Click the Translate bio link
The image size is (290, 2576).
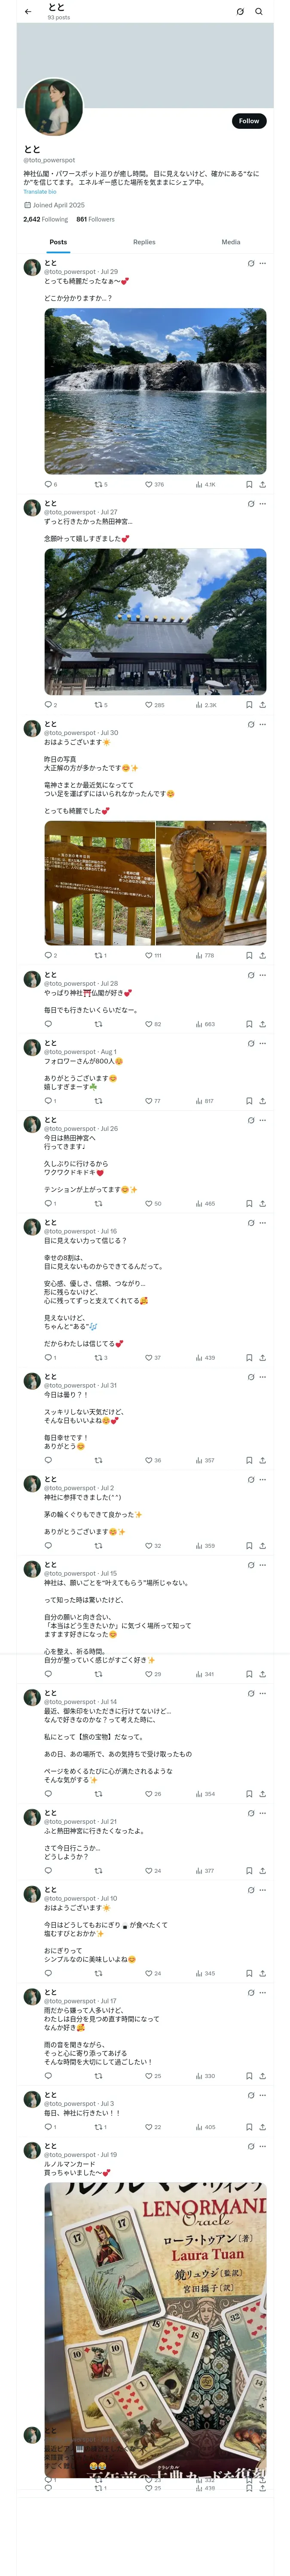(x=40, y=192)
